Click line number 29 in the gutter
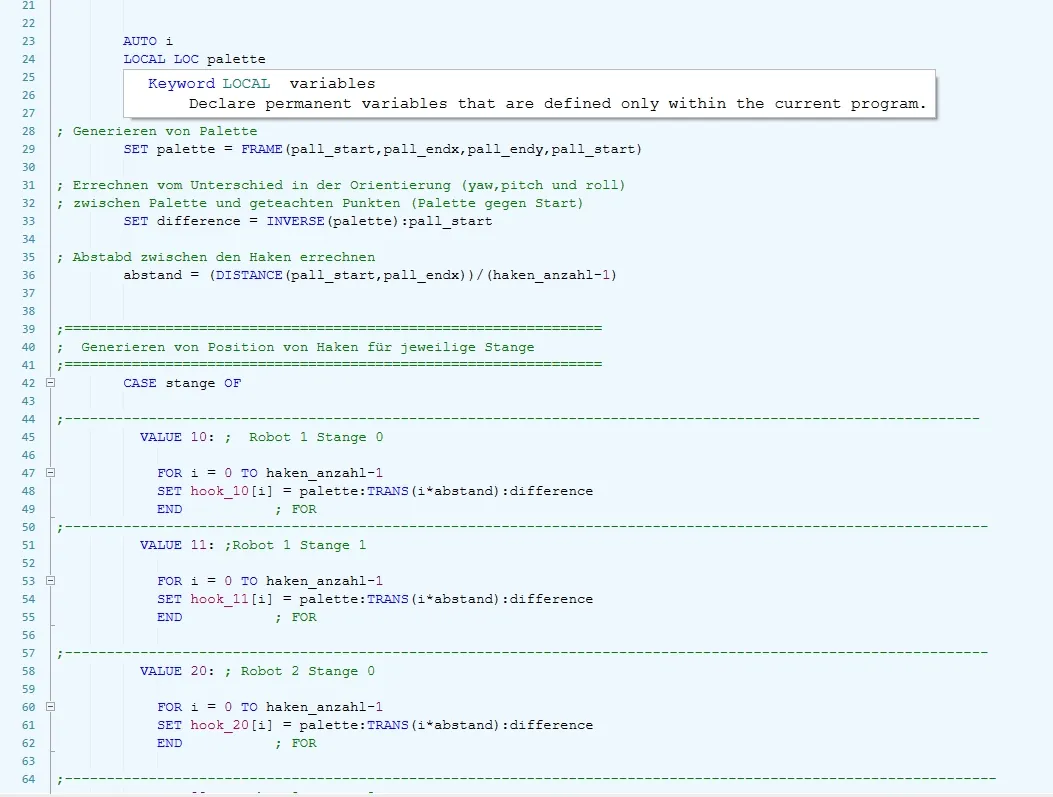 coord(28,149)
